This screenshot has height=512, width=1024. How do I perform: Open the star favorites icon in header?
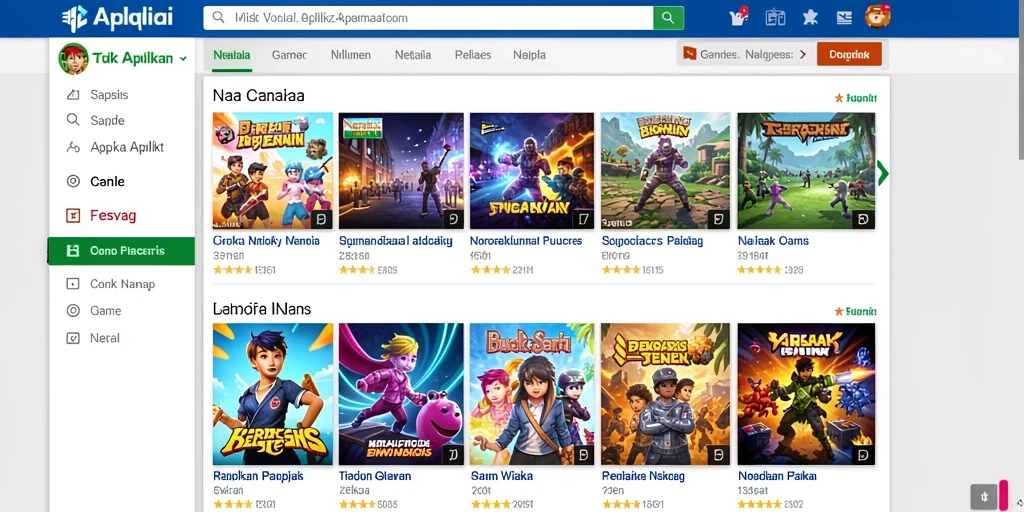[810, 18]
